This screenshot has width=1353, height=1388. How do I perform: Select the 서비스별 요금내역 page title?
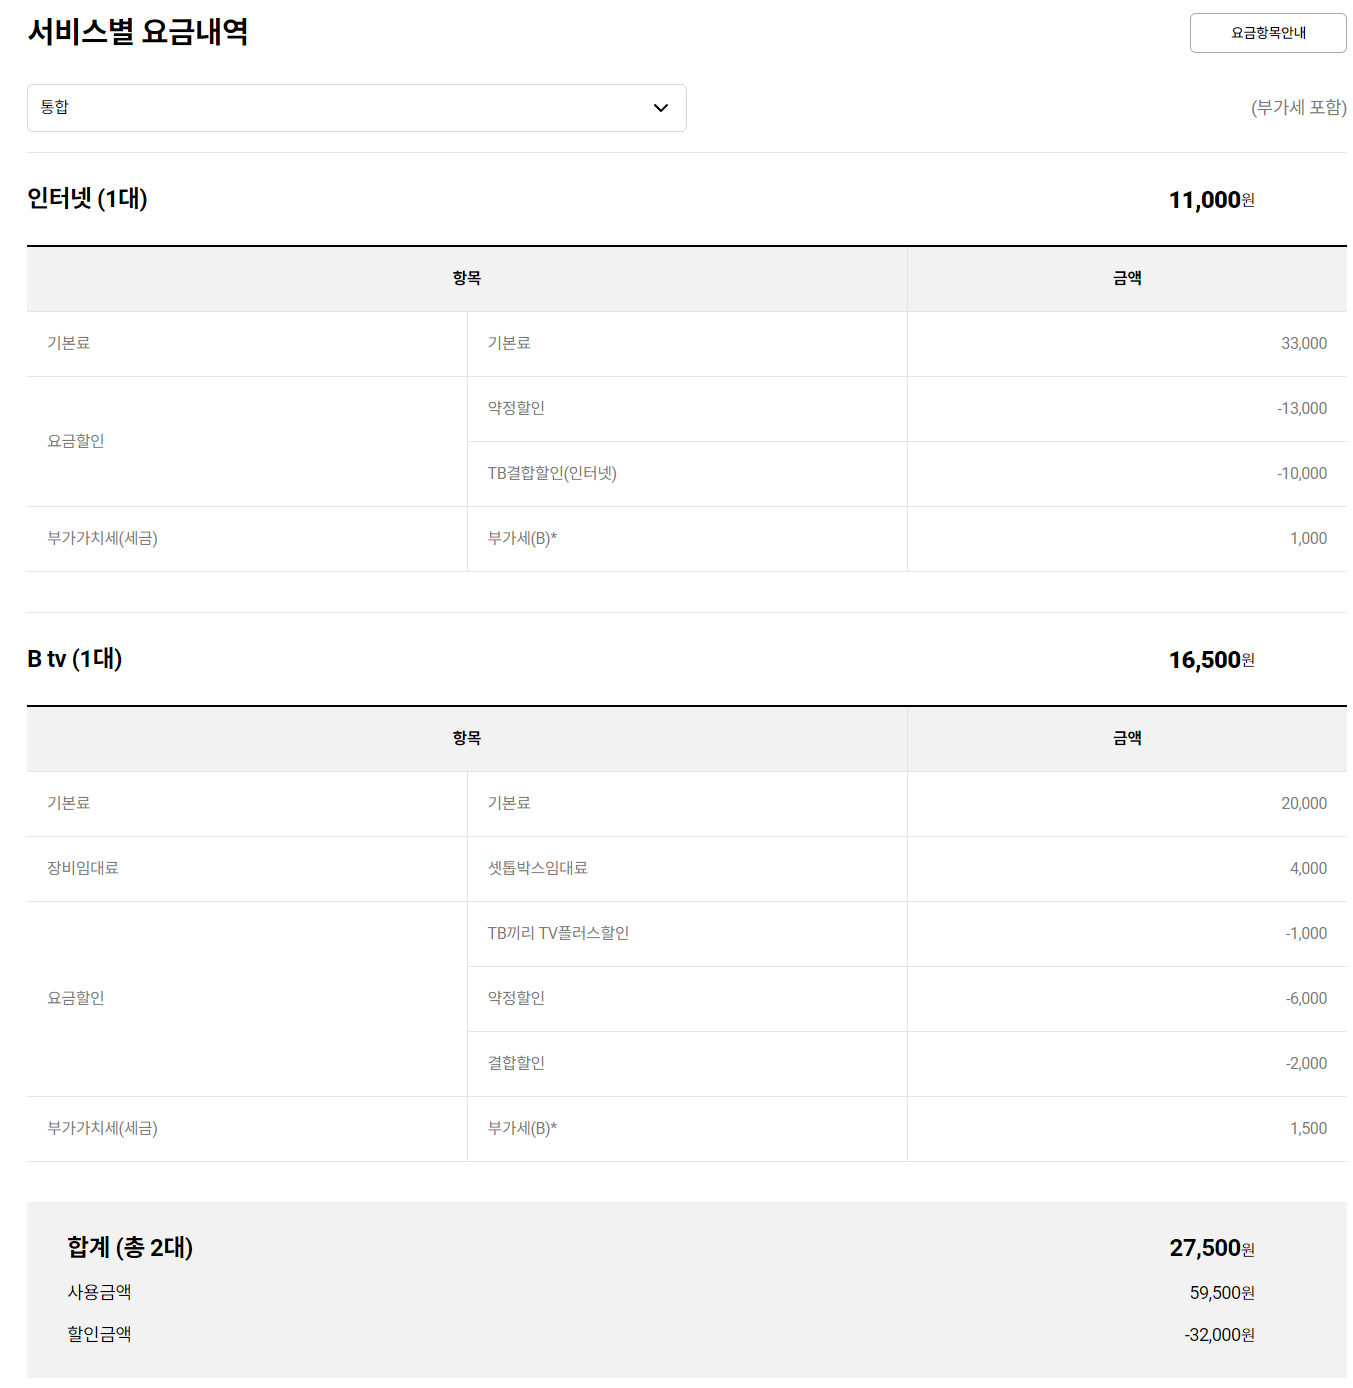point(138,32)
